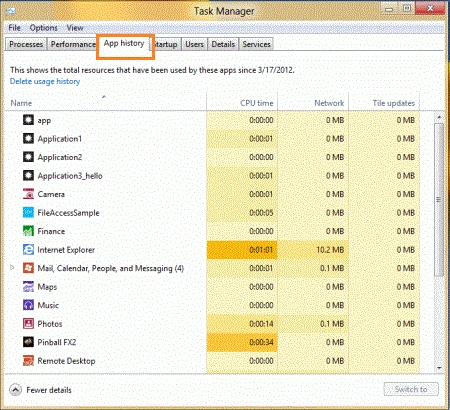Click the FileAccessSample icon
The image size is (450, 410).
pyautogui.click(x=28, y=212)
